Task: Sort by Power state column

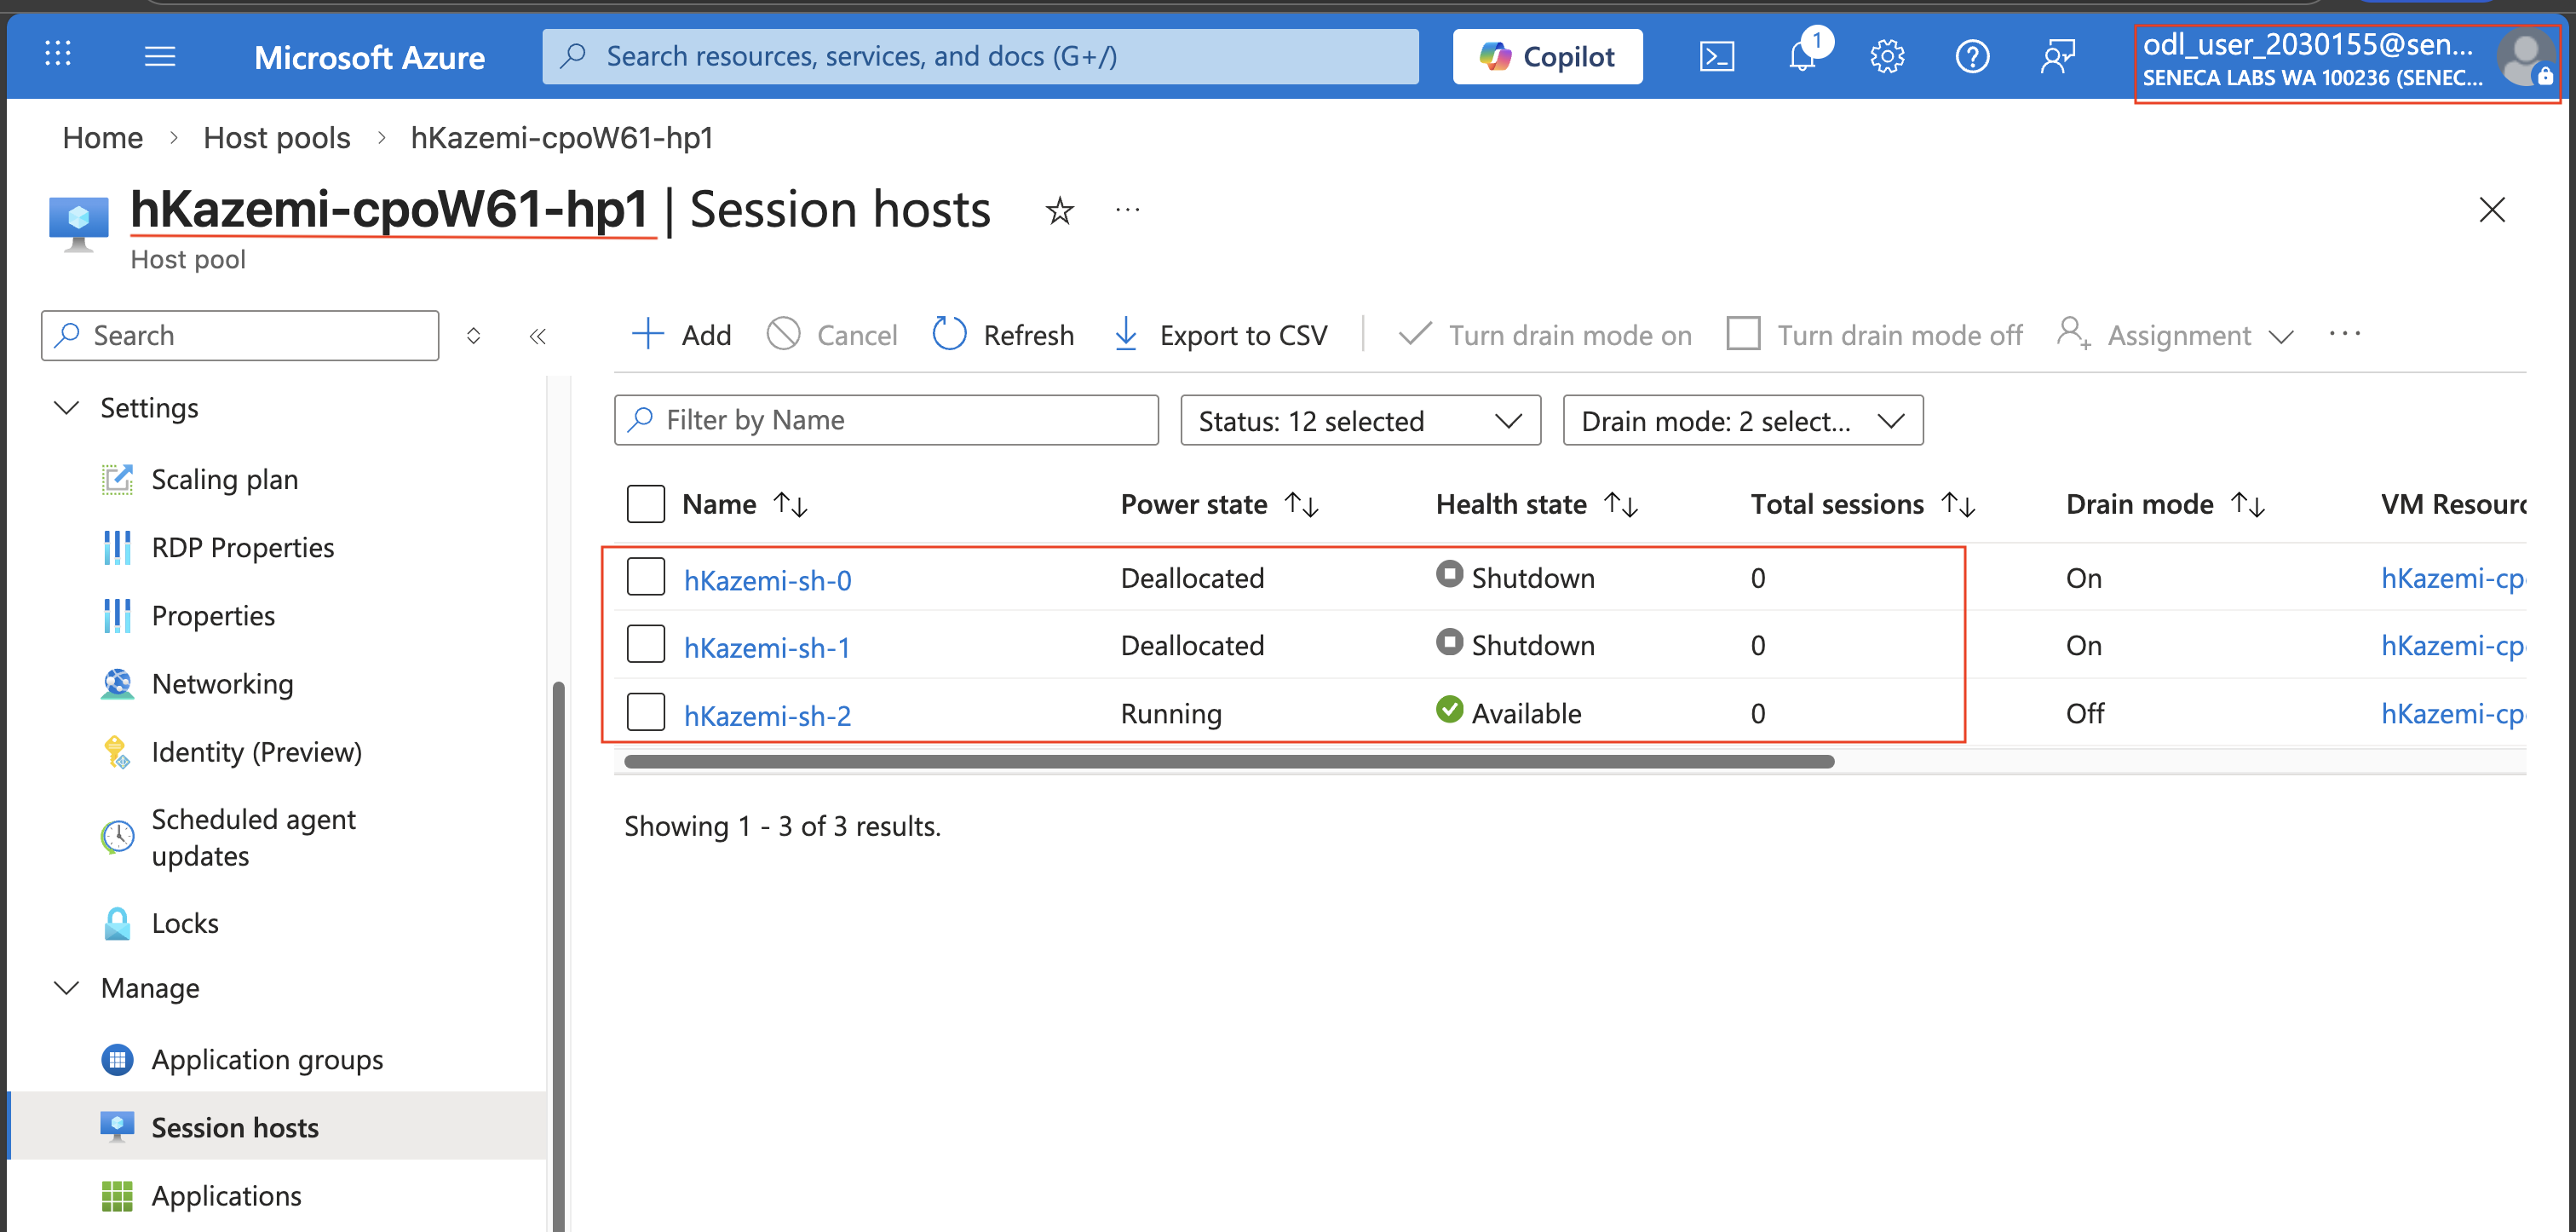Action: pos(1220,504)
